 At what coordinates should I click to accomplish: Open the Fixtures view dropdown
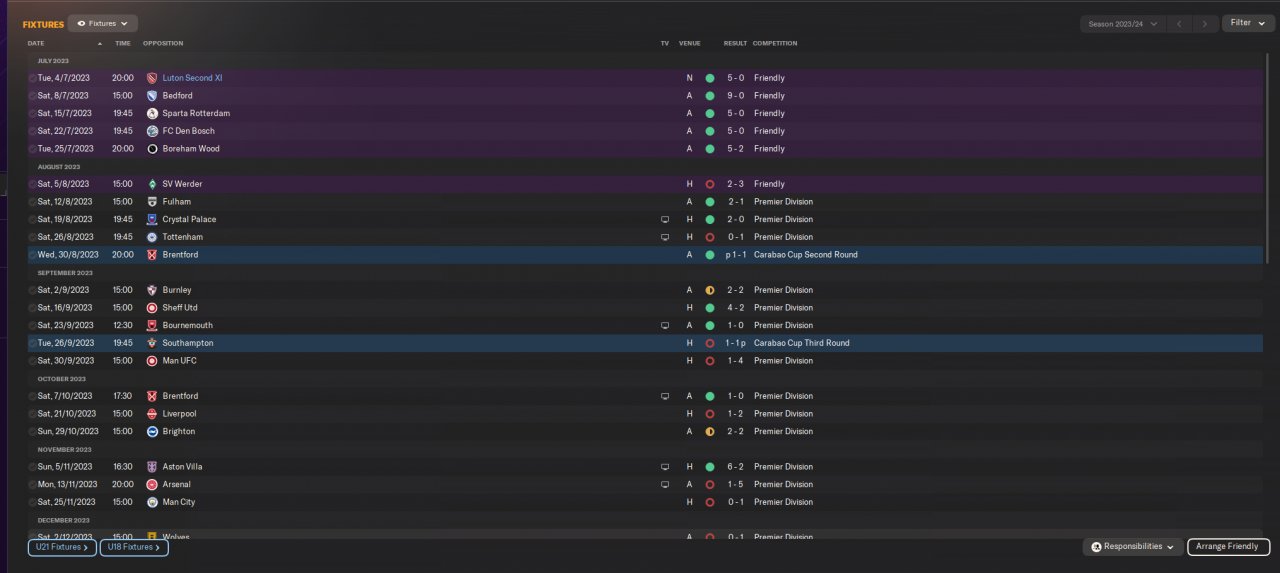point(103,23)
